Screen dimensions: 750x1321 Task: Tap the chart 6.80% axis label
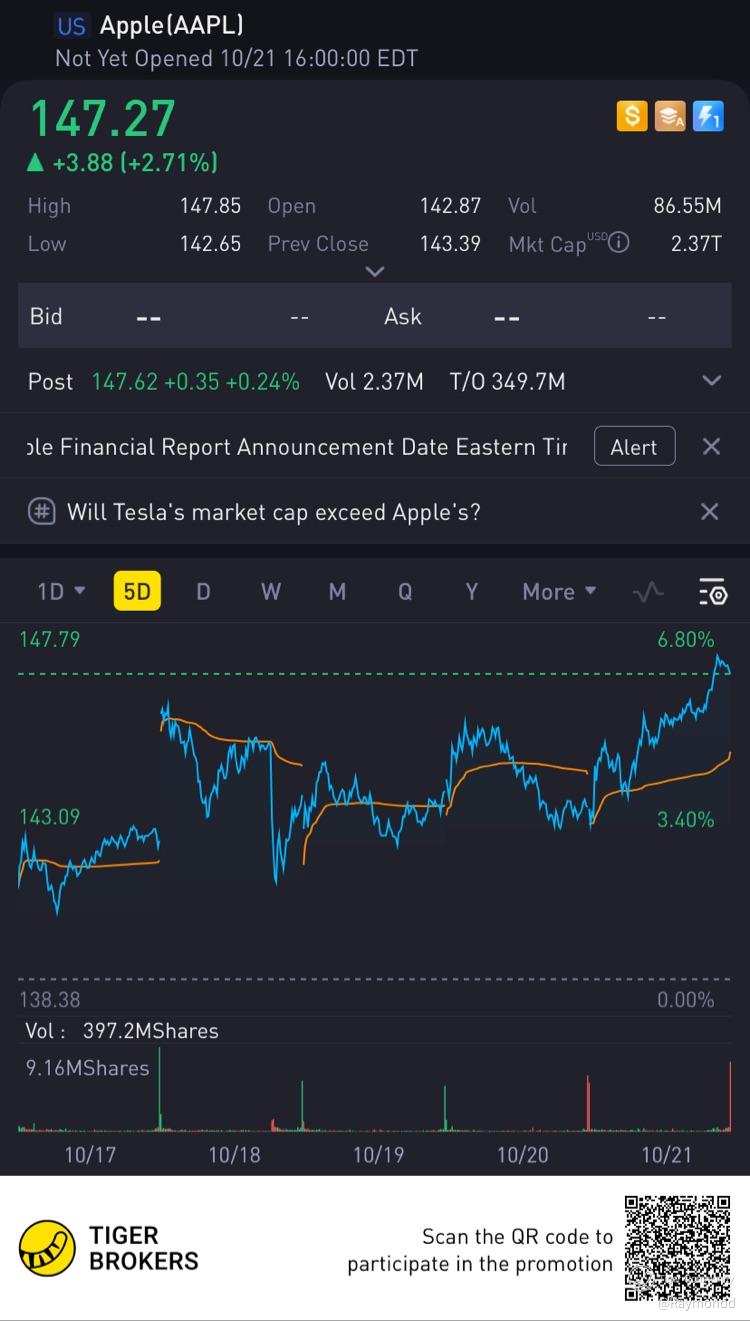point(685,639)
